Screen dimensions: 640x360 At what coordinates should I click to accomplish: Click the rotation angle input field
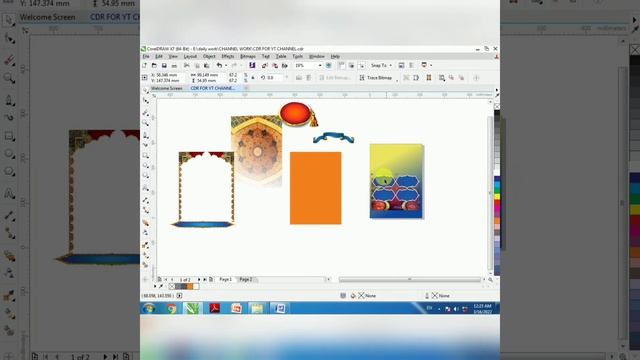273,78
